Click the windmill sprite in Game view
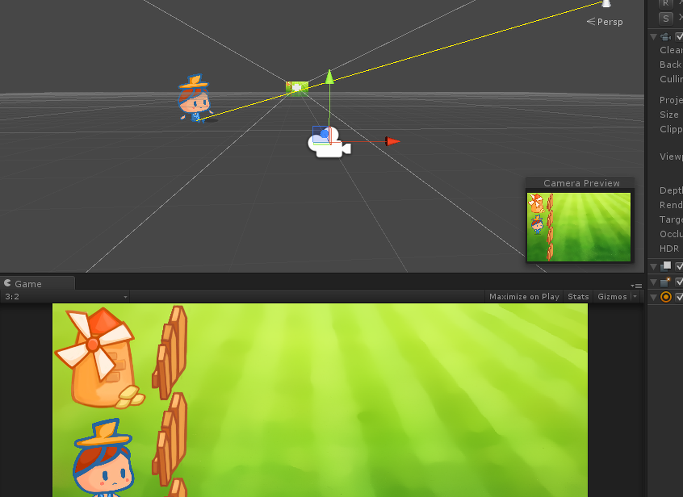 [x=99, y=358]
